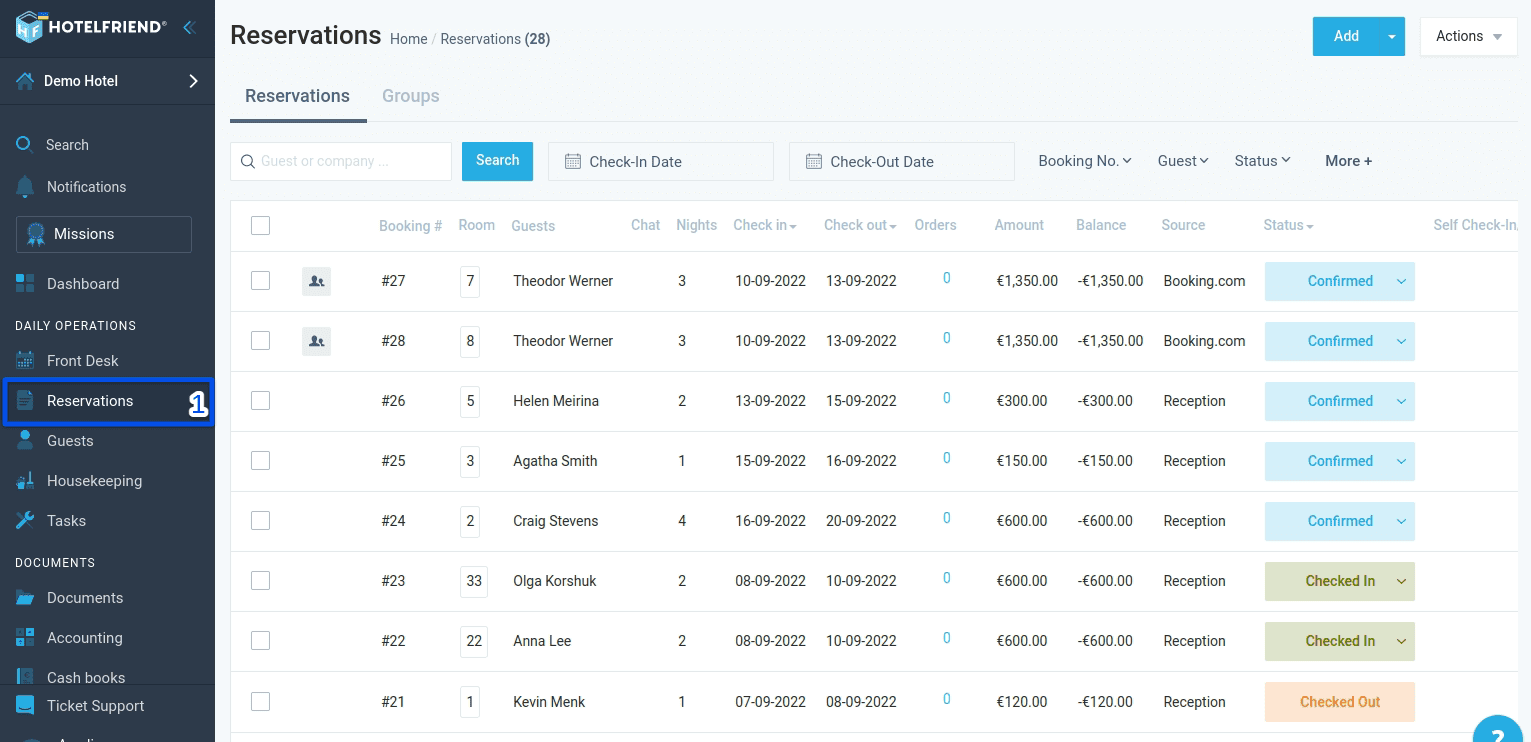The image size is (1531, 742).
Task: Click the group guests icon for booking #27
Action: pos(316,282)
